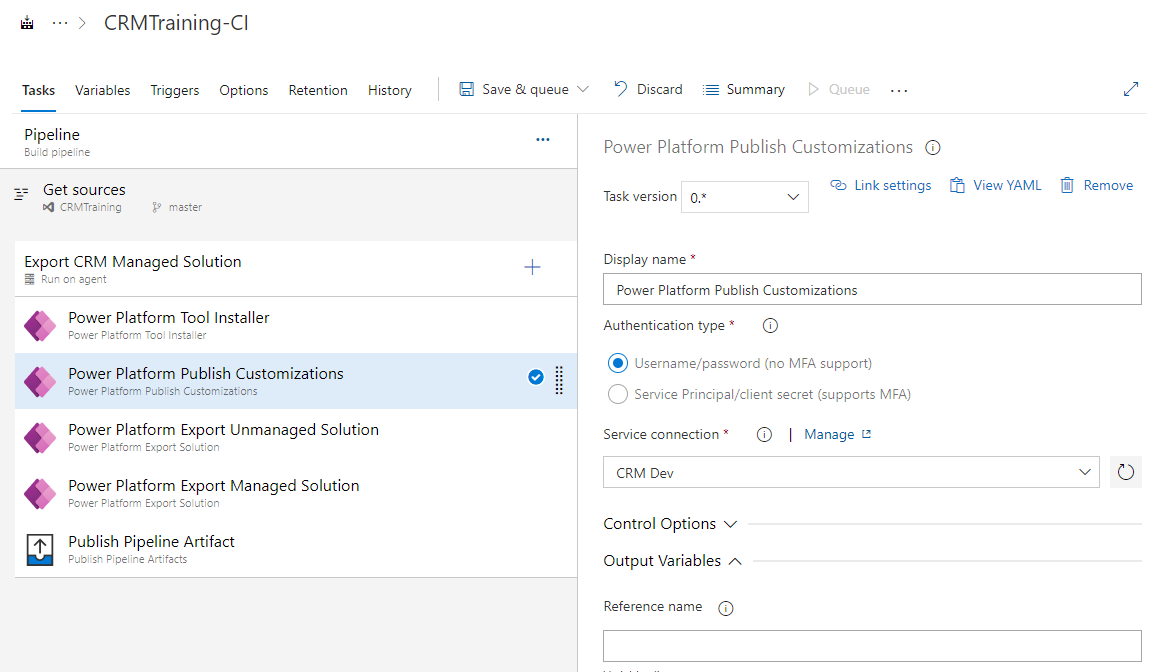The width and height of the screenshot is (1162, 672).
Task: Click the Reference name info icon
Action: tap(726, 608)
